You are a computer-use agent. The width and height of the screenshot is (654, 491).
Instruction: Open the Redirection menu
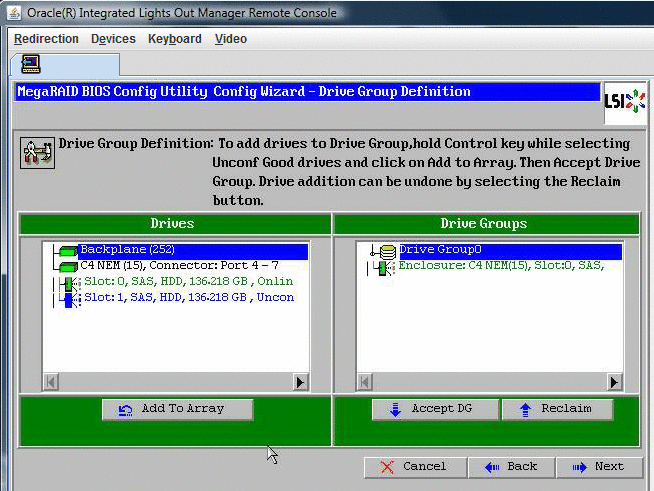[46, 39]
